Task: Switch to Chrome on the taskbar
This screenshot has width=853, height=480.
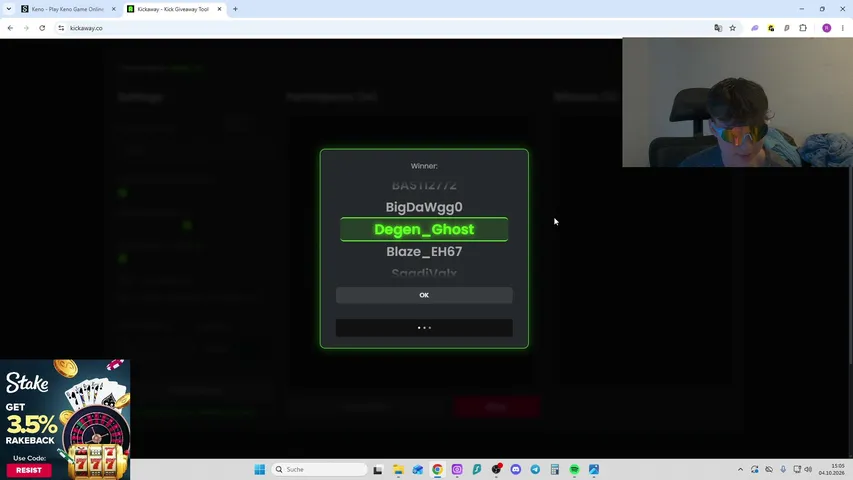Action: pos(437,469)
